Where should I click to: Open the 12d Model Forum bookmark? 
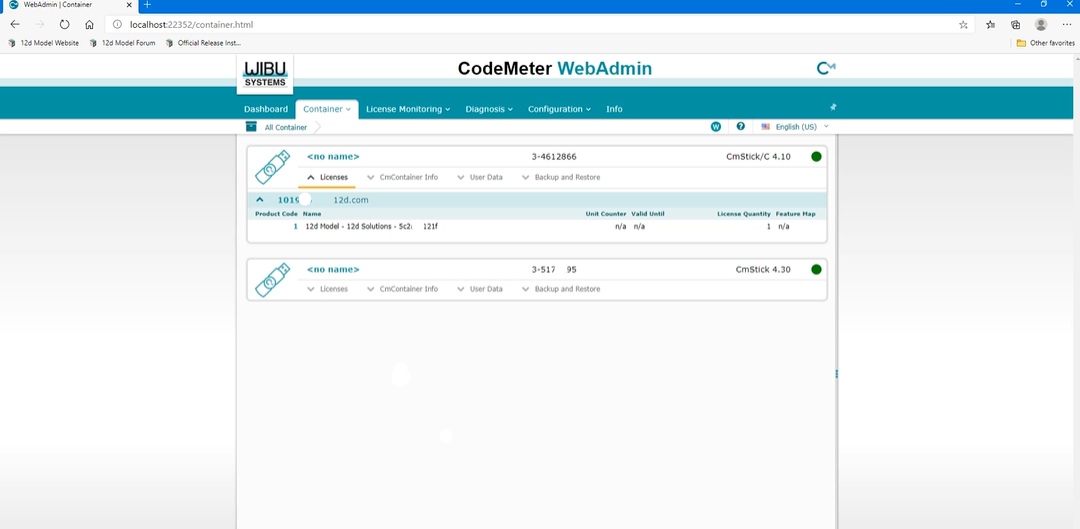coord(123,43)
